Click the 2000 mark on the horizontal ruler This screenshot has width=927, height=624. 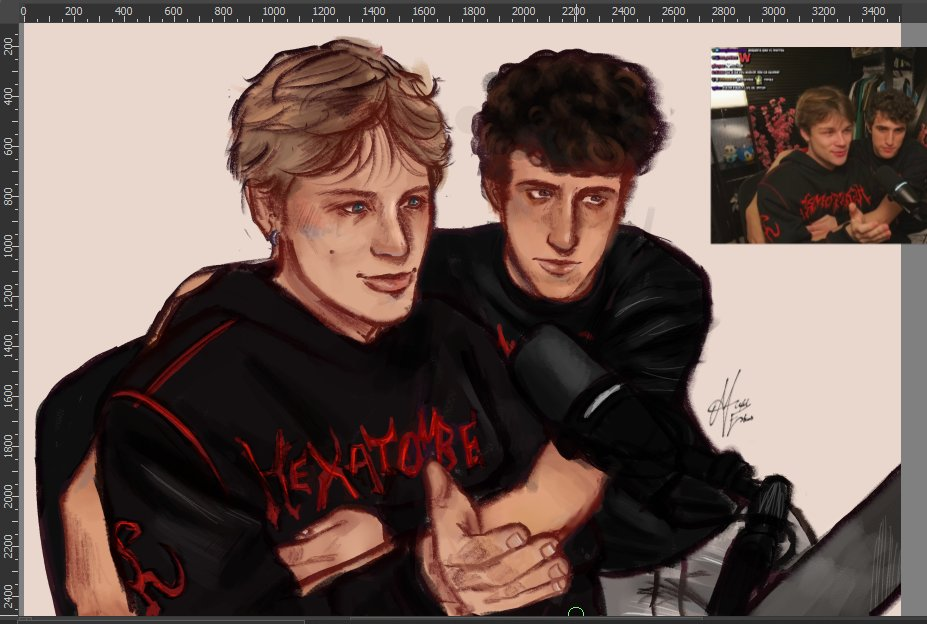tap(523, 12)
